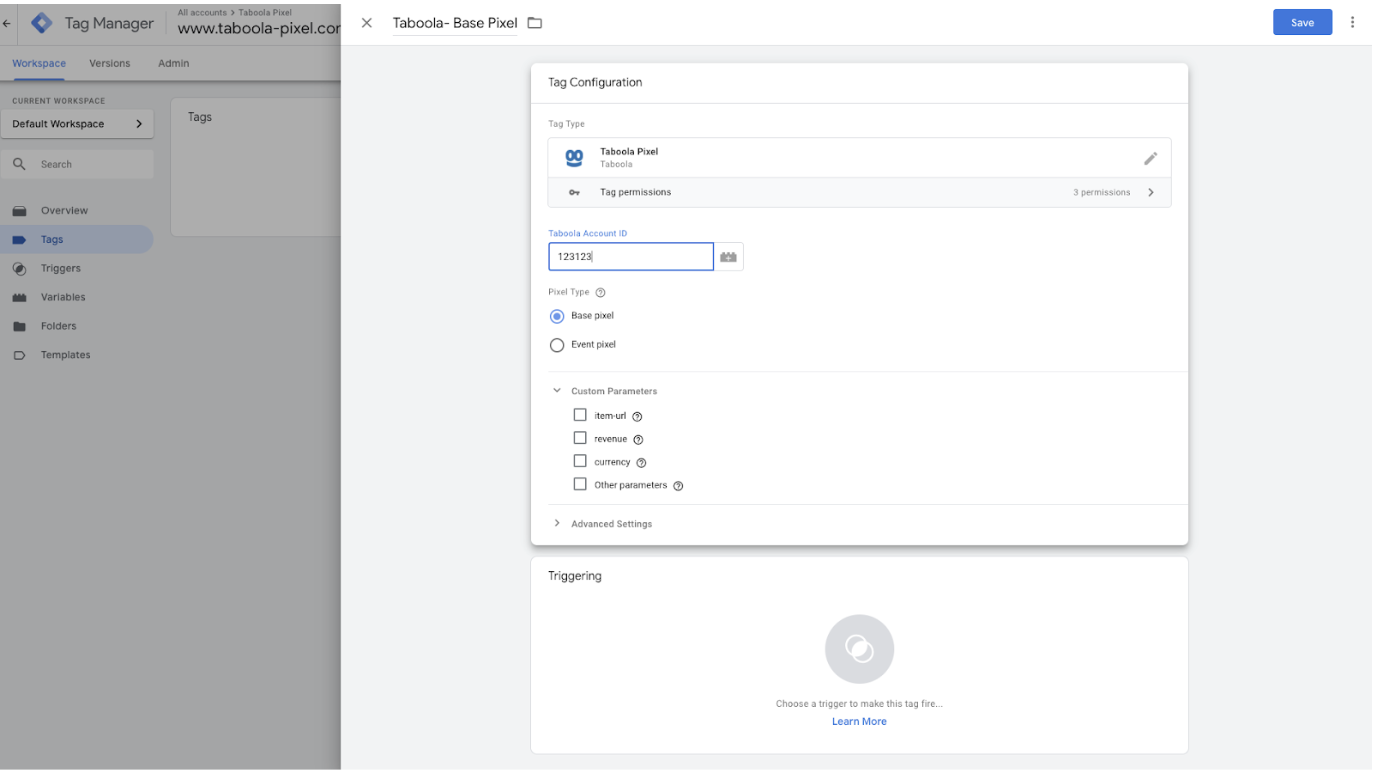1374x774 pixels.
Task: Open the Default Workspace selector
Action: (77, 124)
